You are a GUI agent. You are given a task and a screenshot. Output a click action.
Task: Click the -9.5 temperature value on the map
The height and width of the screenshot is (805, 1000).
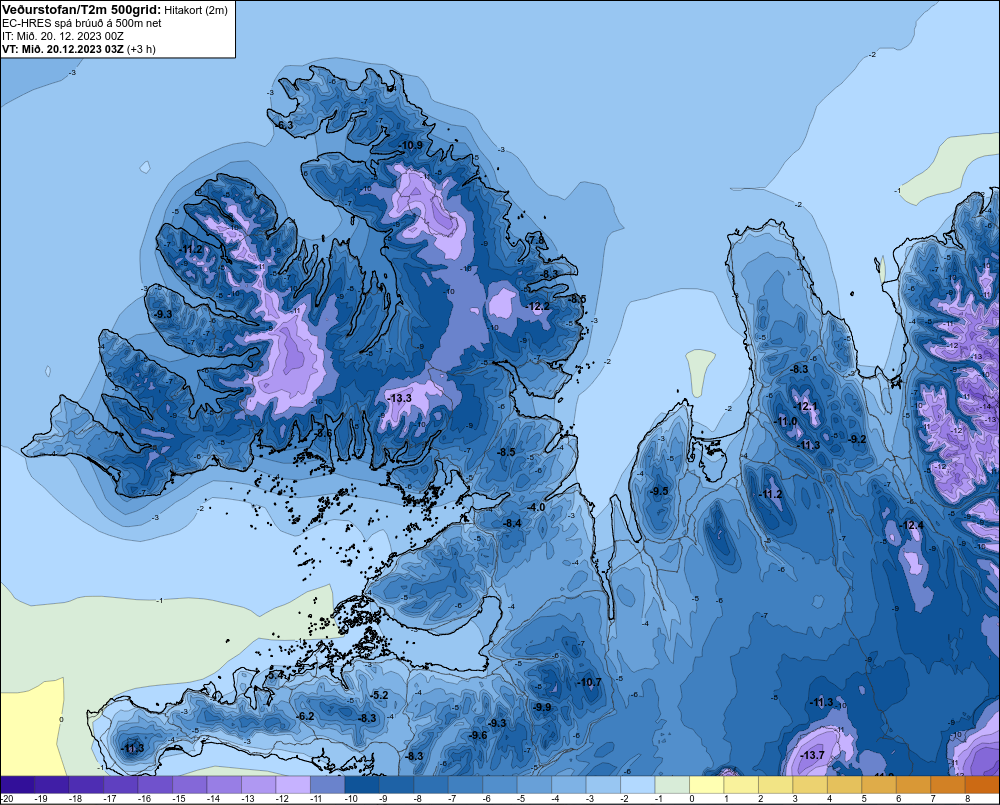pyautogui.click(x=659, y=491)
